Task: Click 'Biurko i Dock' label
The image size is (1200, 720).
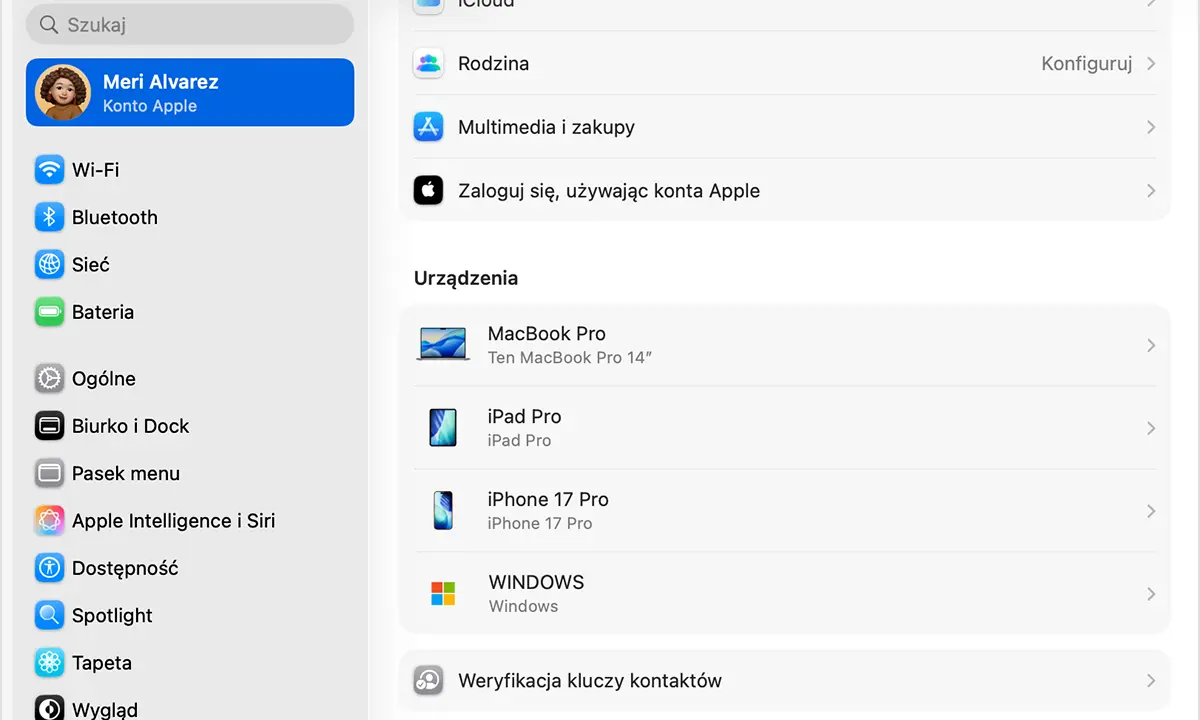Action: [x=131, y=426]
